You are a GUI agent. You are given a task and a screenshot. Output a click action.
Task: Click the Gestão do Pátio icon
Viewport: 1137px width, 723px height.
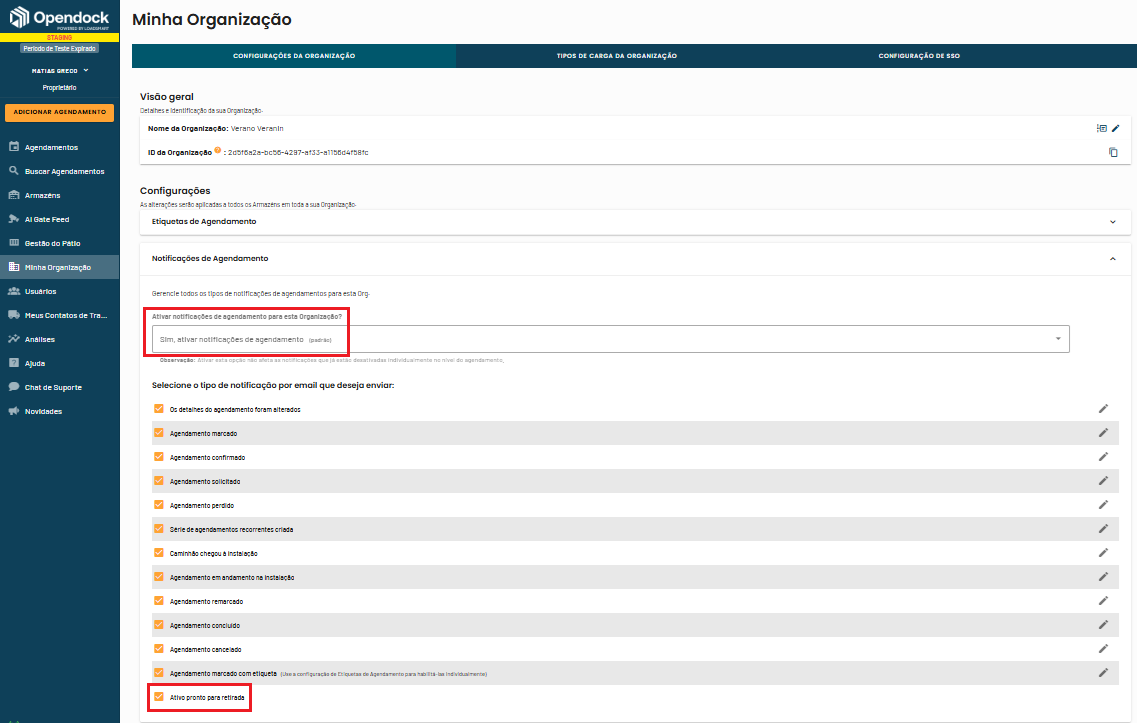[x=14, y=242]
